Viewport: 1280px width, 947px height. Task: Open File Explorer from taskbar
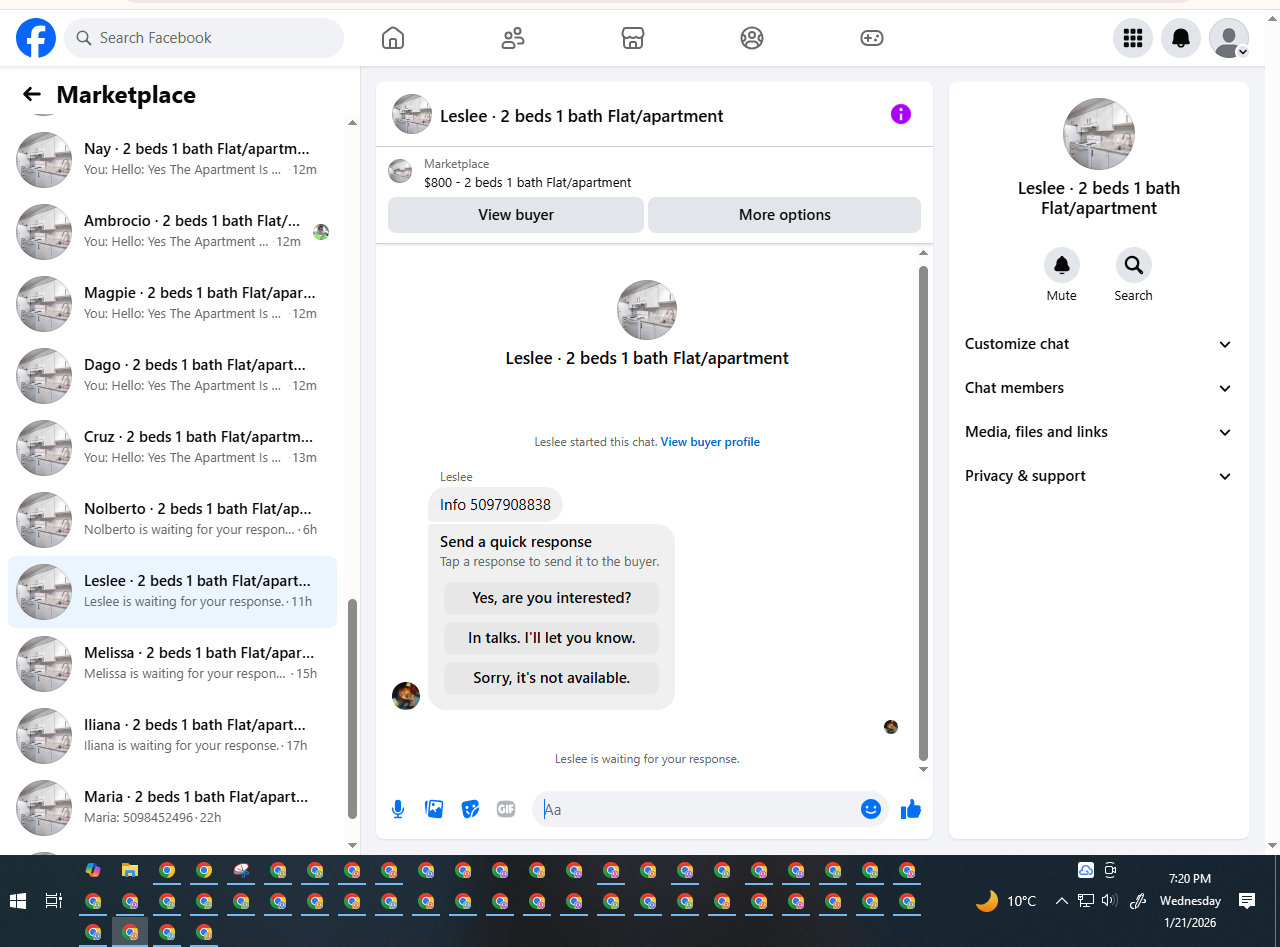130,870
